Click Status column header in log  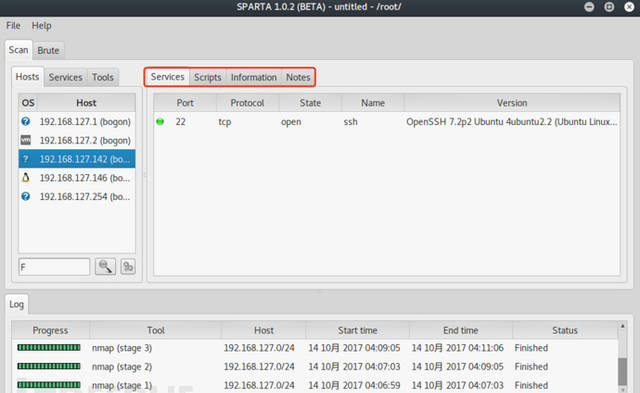[x=564, y=330]
